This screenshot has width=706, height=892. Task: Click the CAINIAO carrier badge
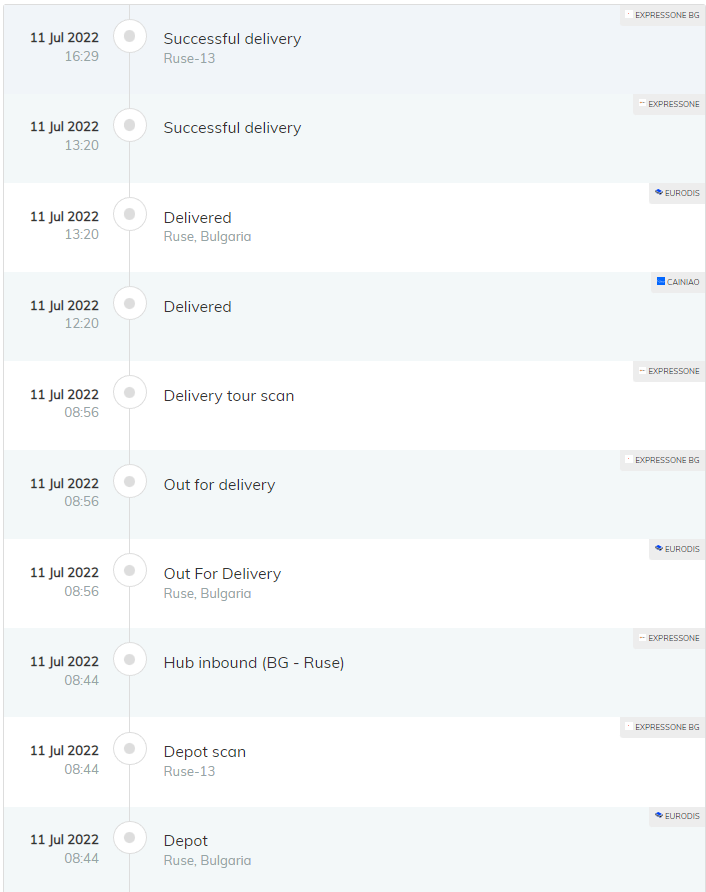click(x=678, y=282)
